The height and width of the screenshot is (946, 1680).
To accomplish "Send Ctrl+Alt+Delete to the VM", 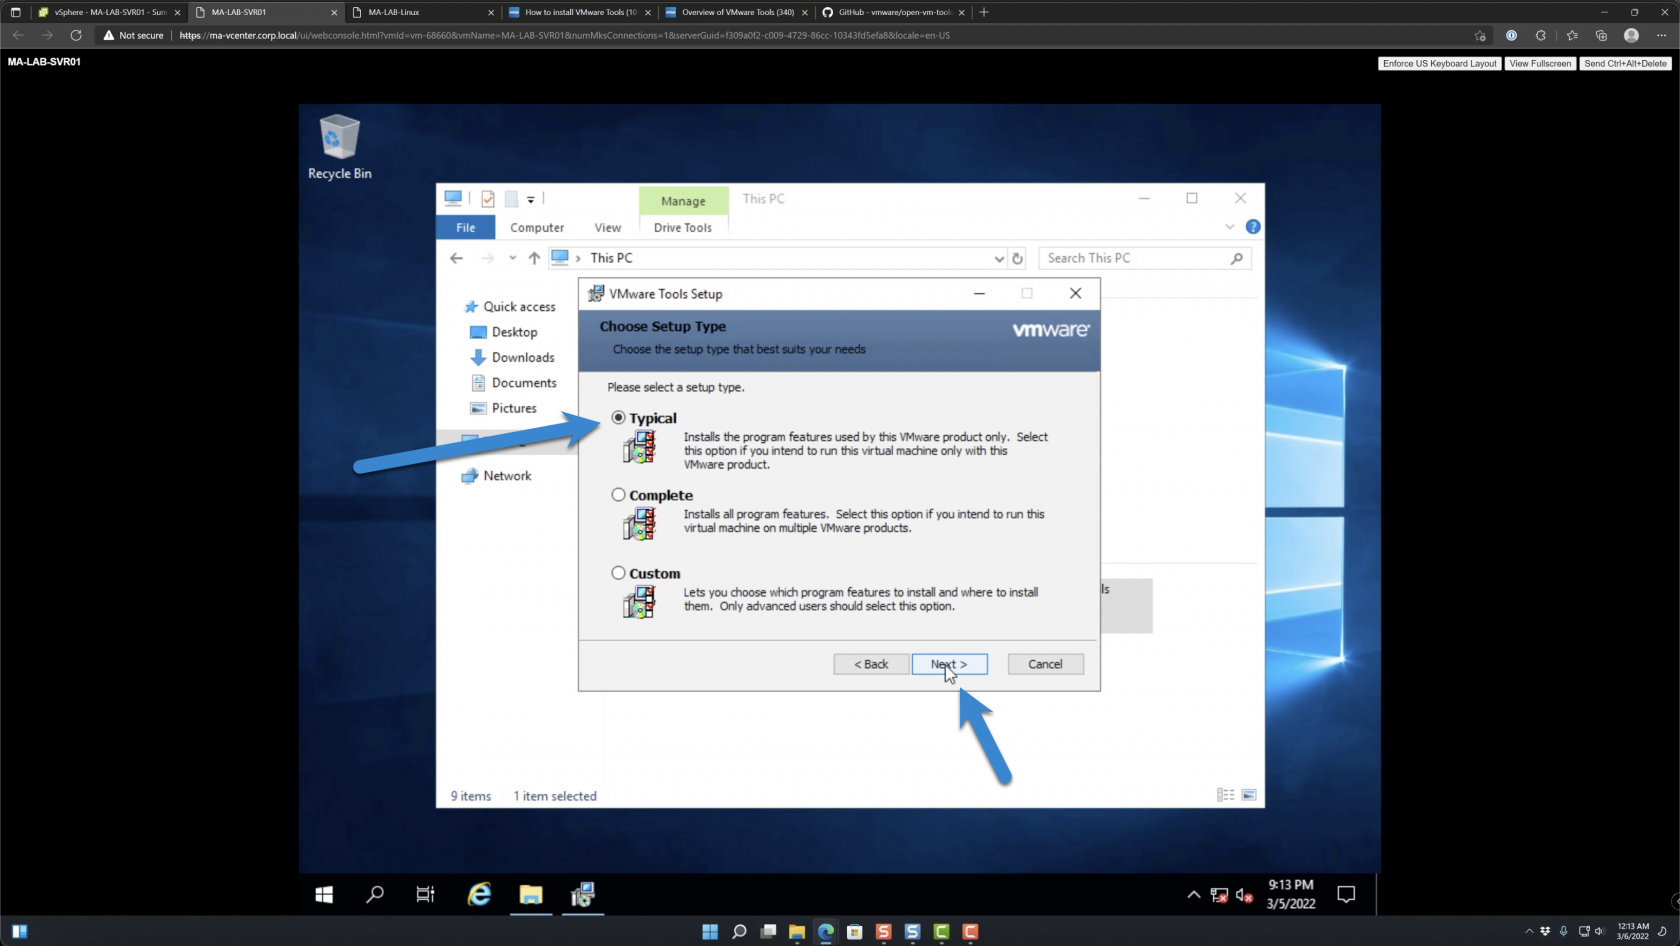I will tap(1625, 63).
